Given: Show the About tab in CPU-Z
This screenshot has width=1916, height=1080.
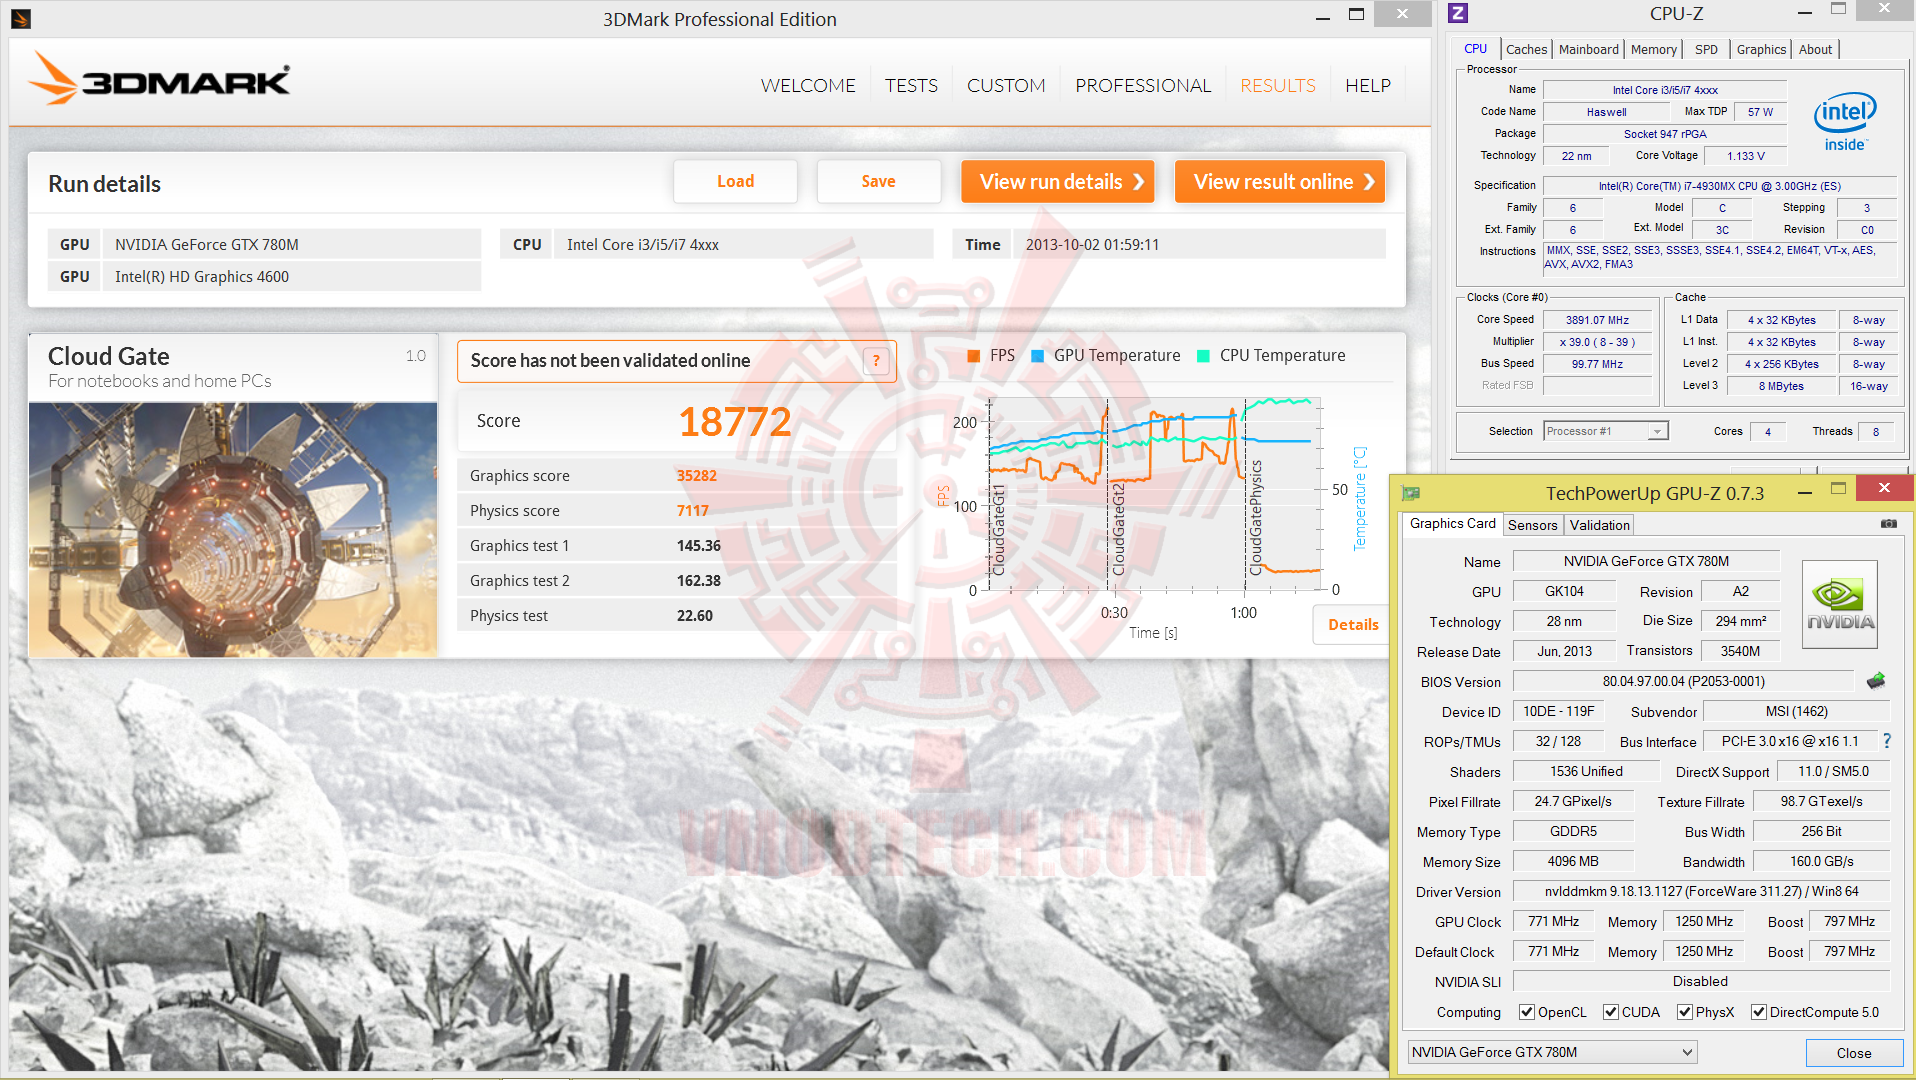Looking at the screenshot, I should (x=1815, y=49).
